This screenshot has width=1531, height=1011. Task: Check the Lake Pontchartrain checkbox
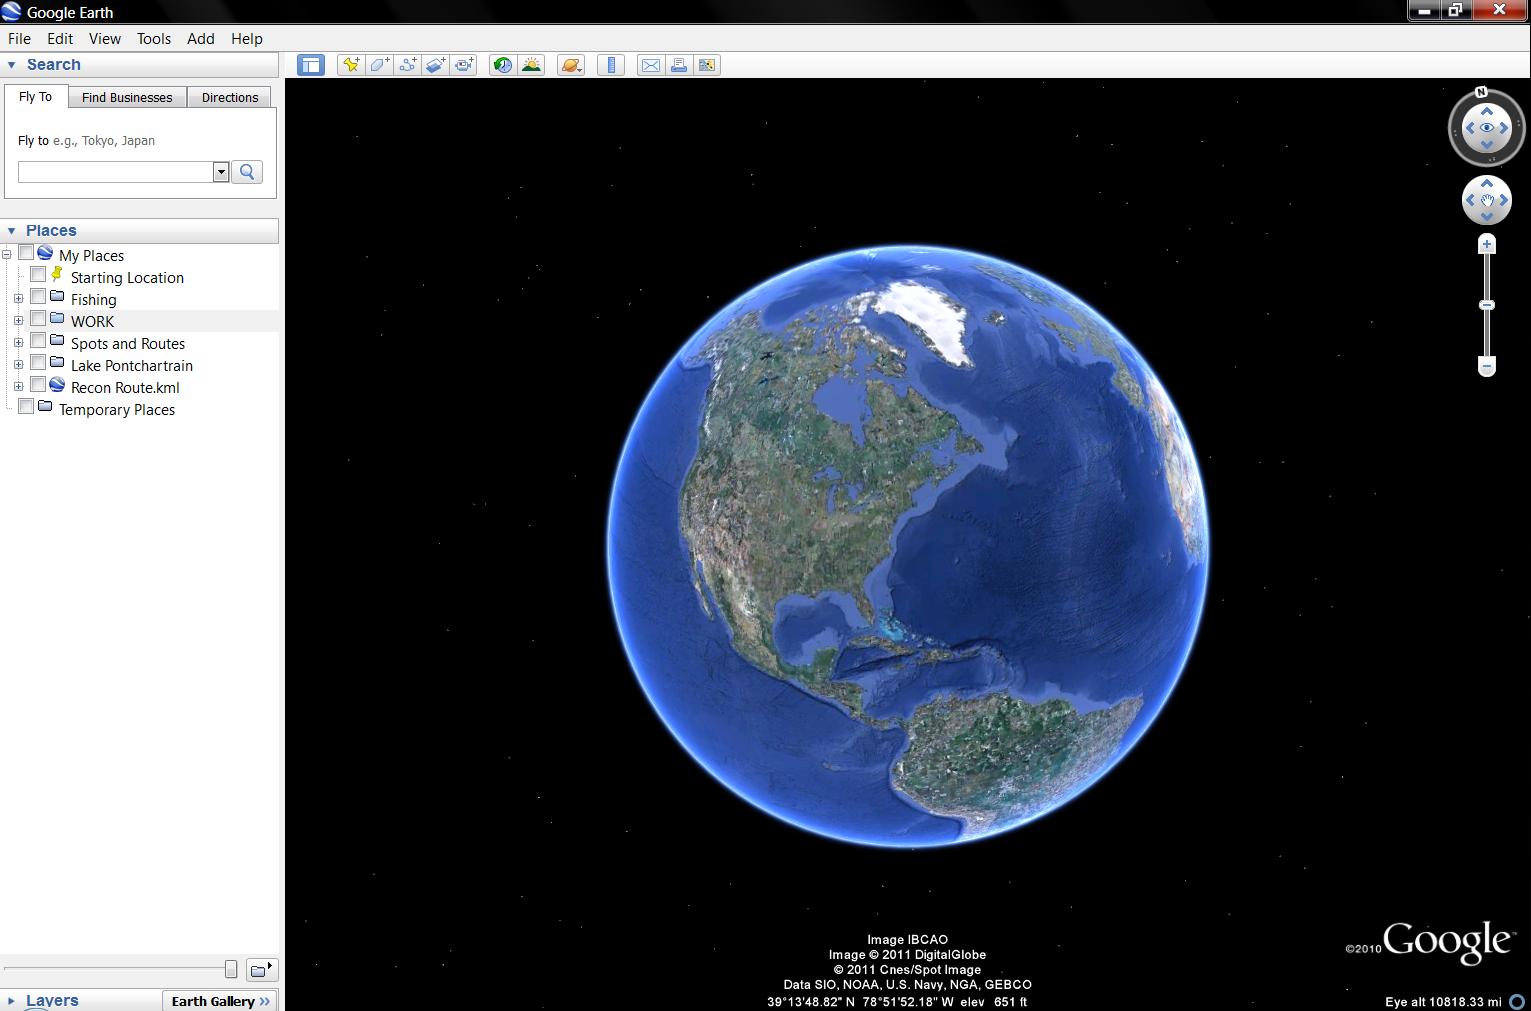tap(38, 364)
